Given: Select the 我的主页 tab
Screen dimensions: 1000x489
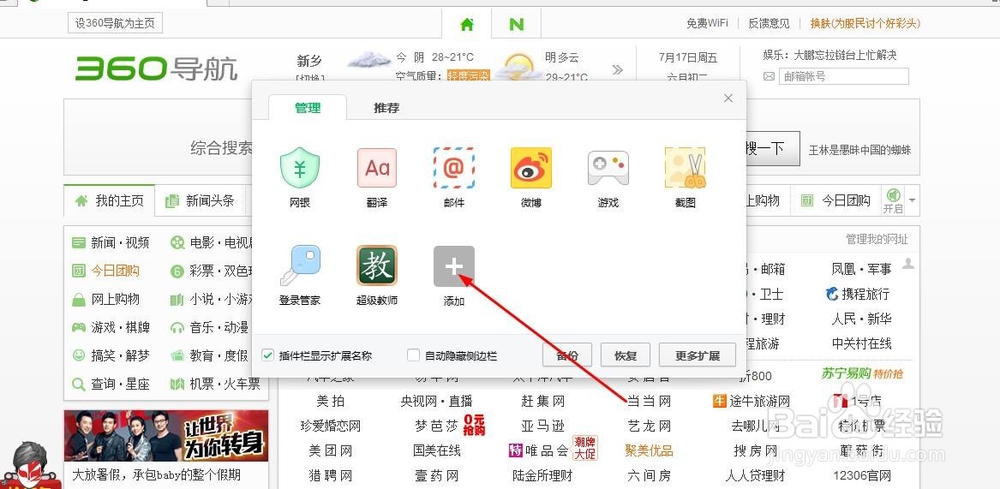Looking at the screenshot, I should coord(109,201).
